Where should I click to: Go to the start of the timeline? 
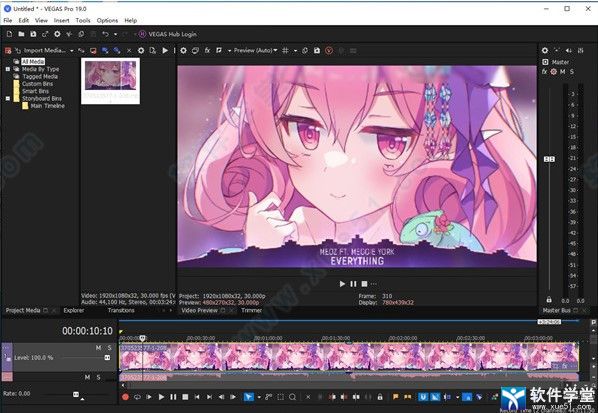pos(197,397)
